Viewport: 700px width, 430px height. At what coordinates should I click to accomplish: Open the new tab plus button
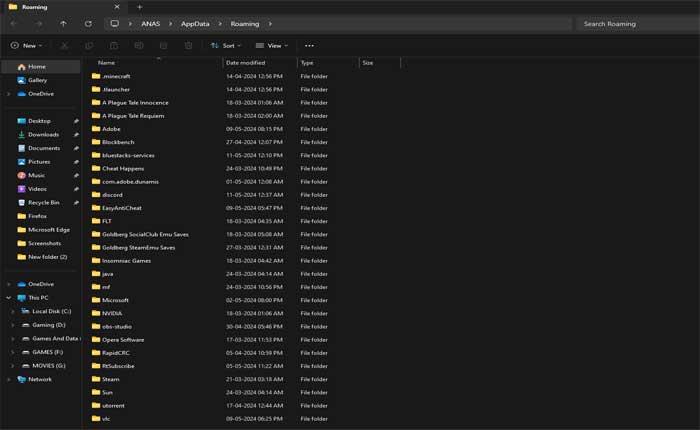tap(139, 7)
